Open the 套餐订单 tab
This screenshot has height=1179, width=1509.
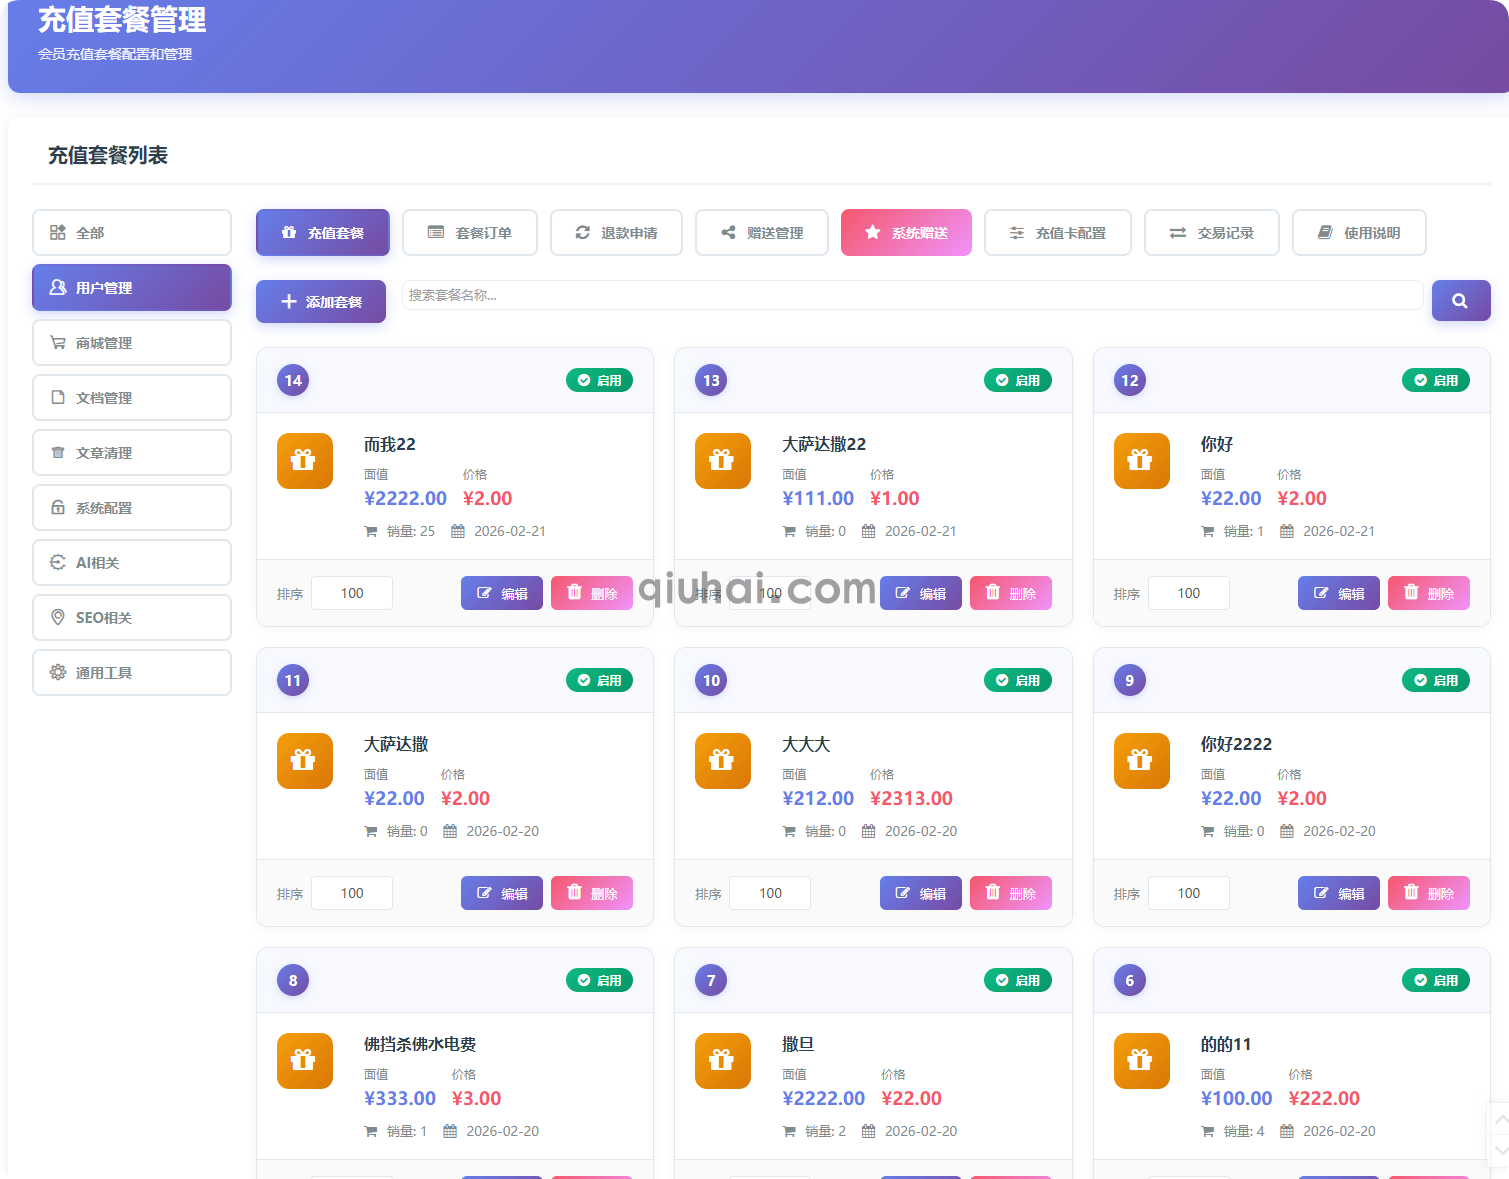(470, 233)
